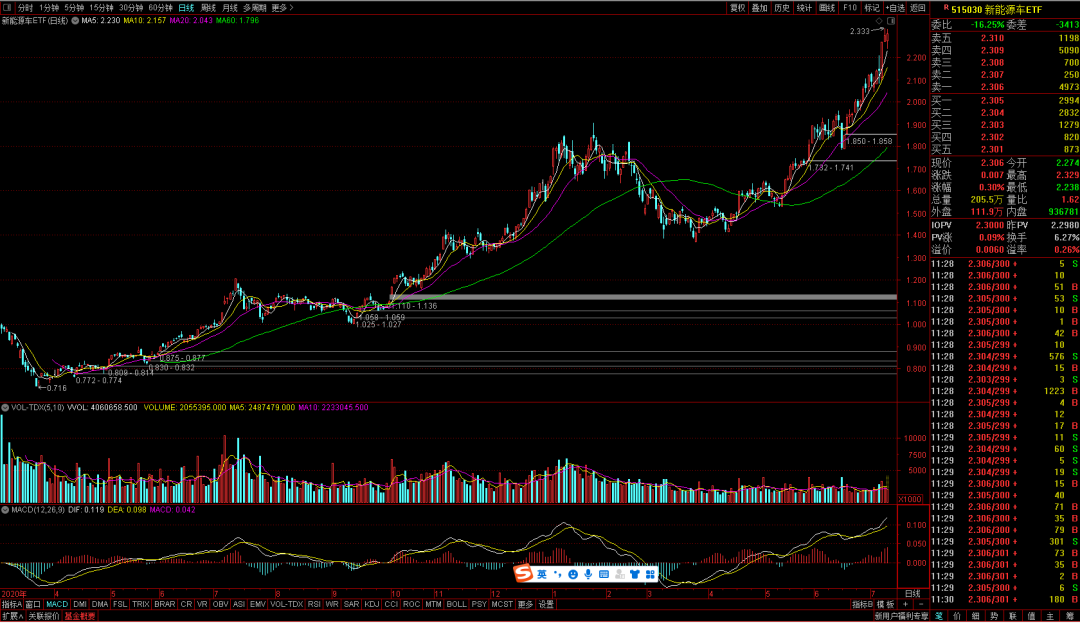Select the 60分钟 period
Screen dimensions: 1080x623
161,8
